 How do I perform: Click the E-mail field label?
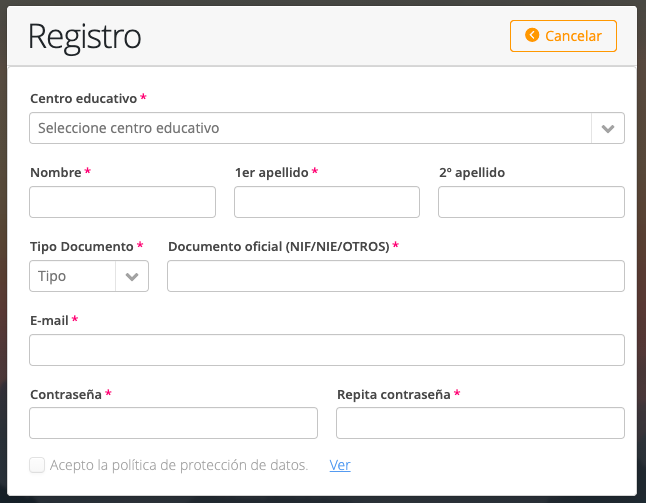(49, 320)
